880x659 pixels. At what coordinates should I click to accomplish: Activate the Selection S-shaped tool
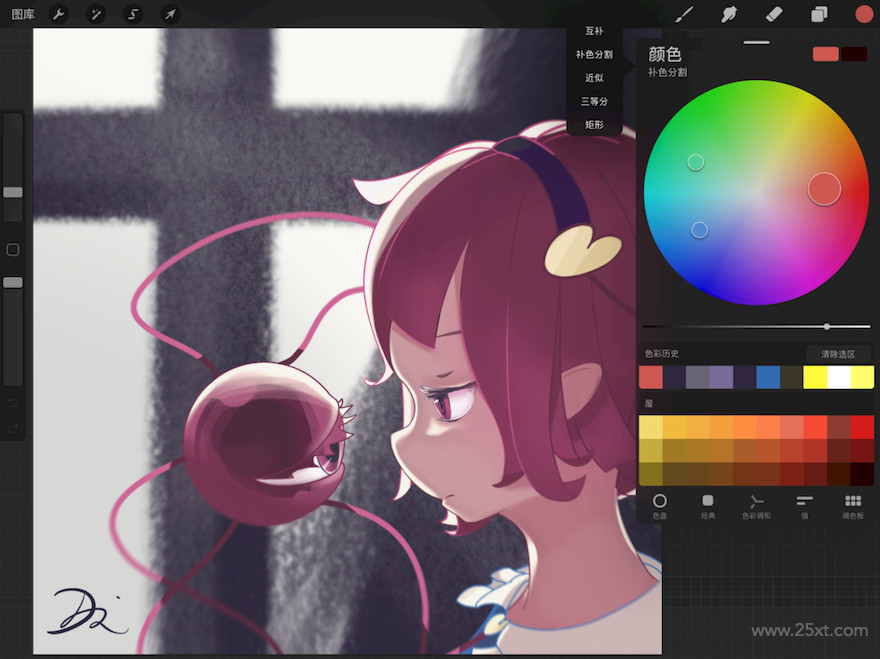(132, 14)
